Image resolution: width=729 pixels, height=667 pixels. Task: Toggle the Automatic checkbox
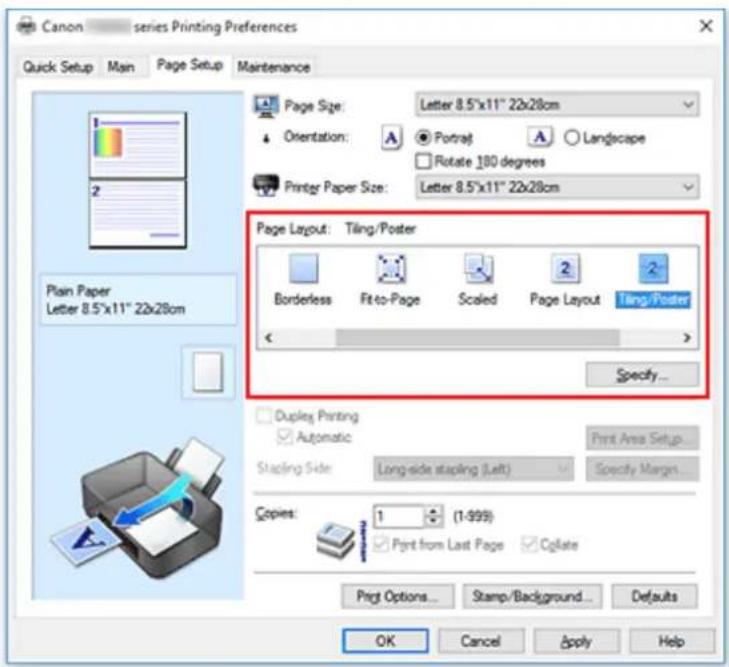point(285,437)
